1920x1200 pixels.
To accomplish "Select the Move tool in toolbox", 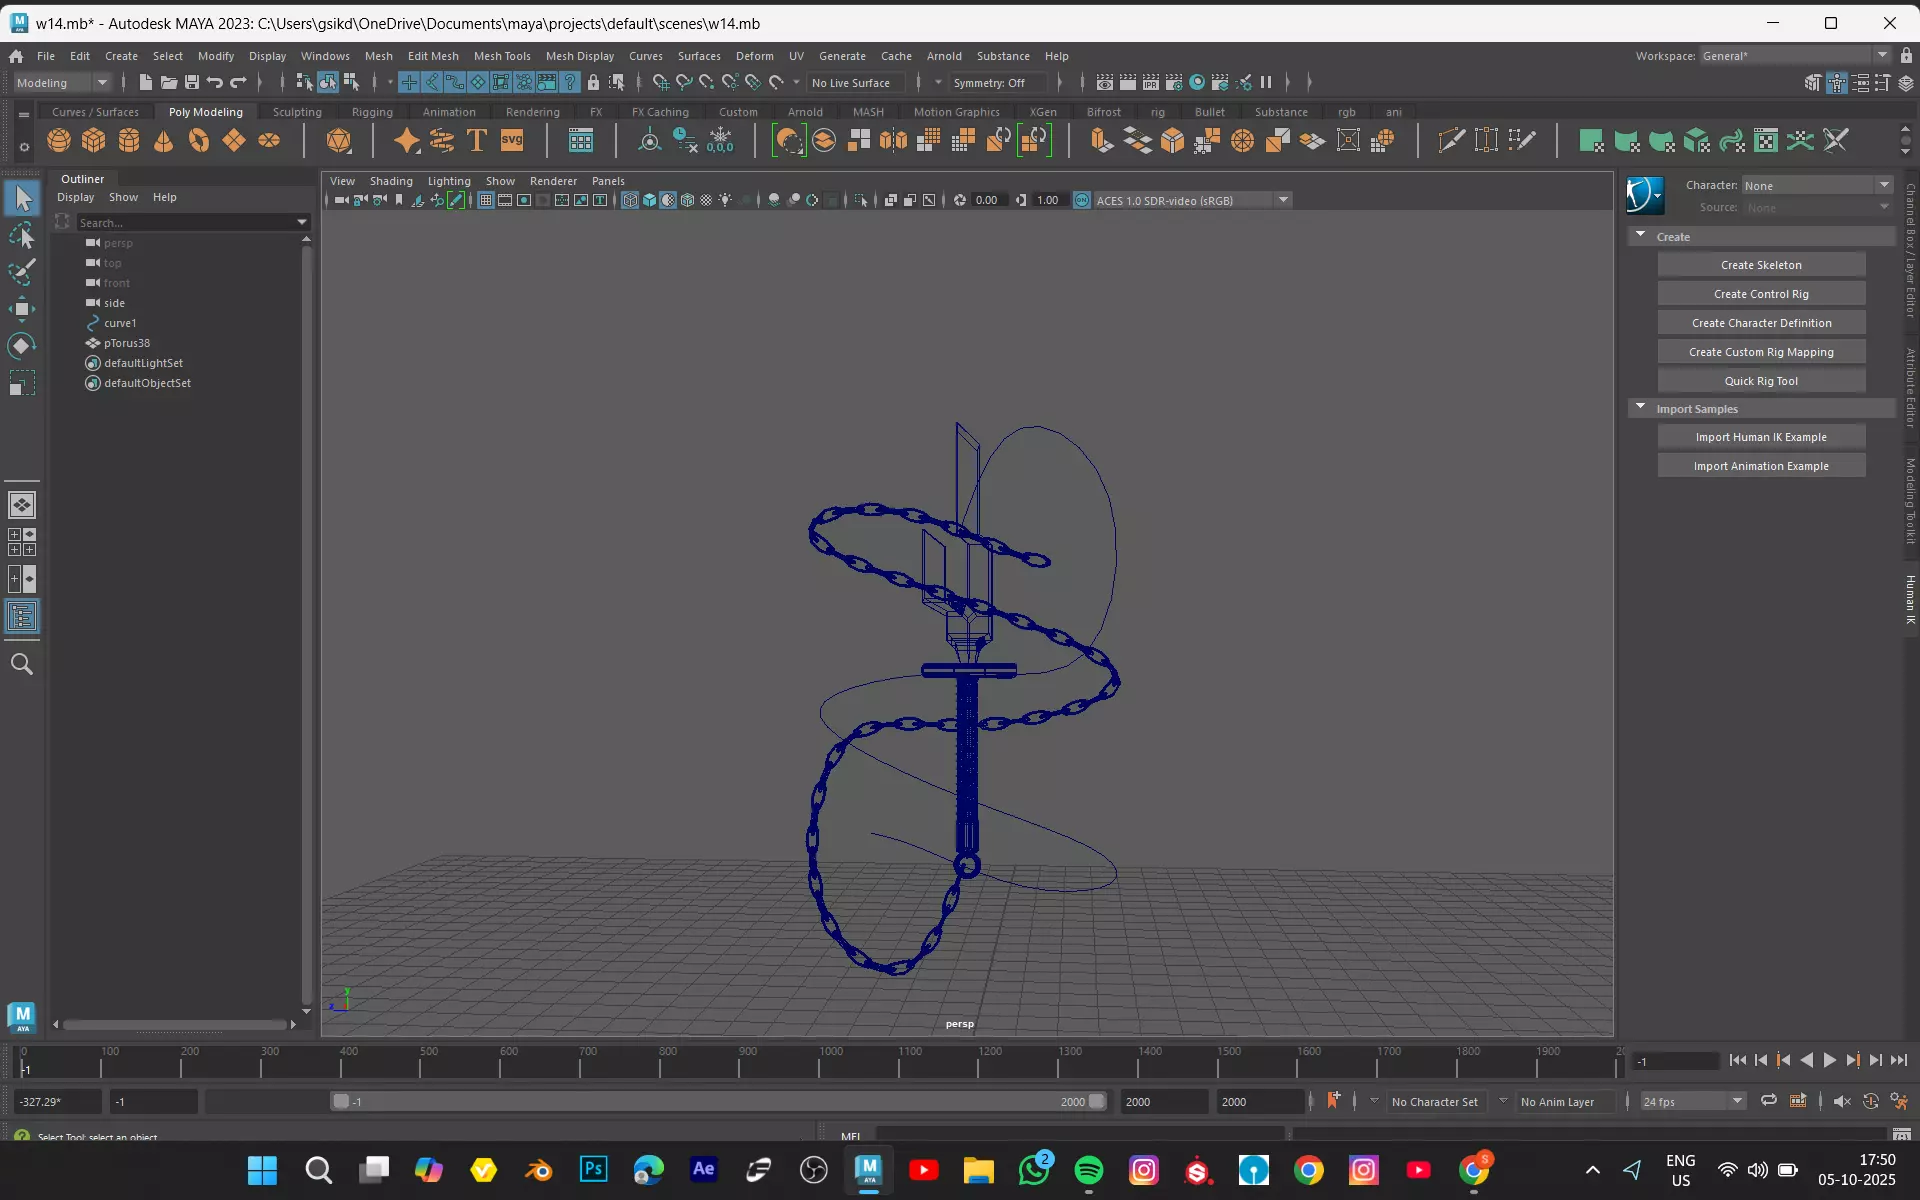I will 22,308.
